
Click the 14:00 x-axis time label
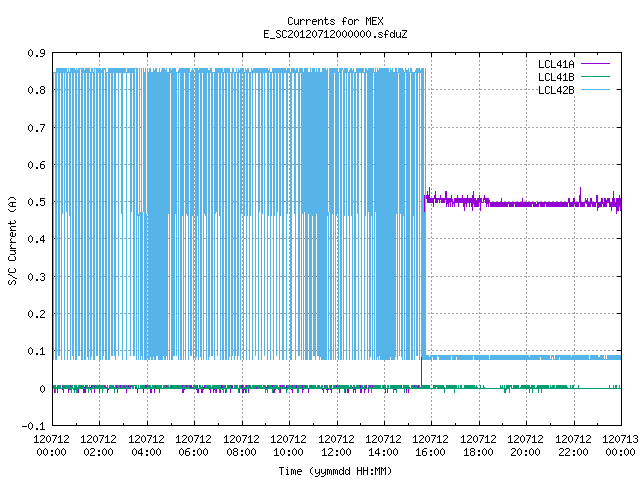[383, 452]
